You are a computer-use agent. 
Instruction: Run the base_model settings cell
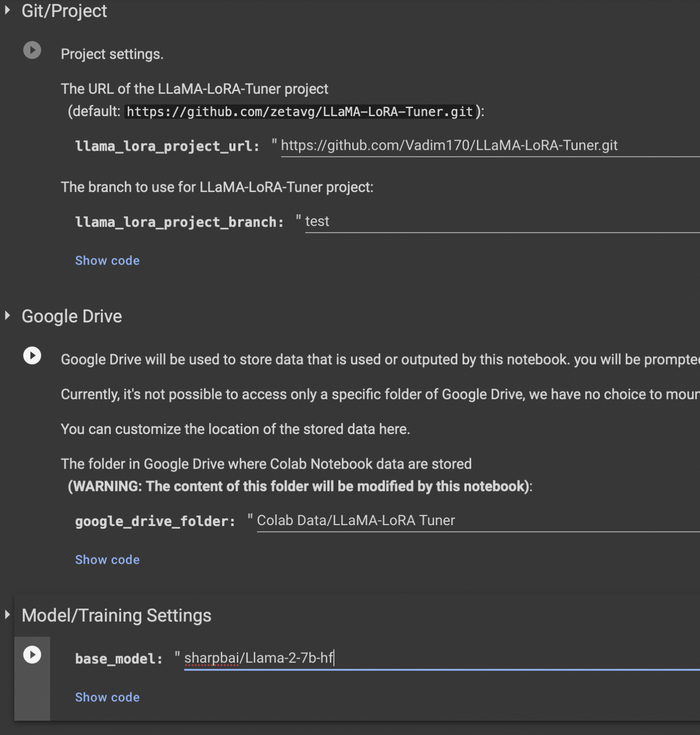(32, 654)
